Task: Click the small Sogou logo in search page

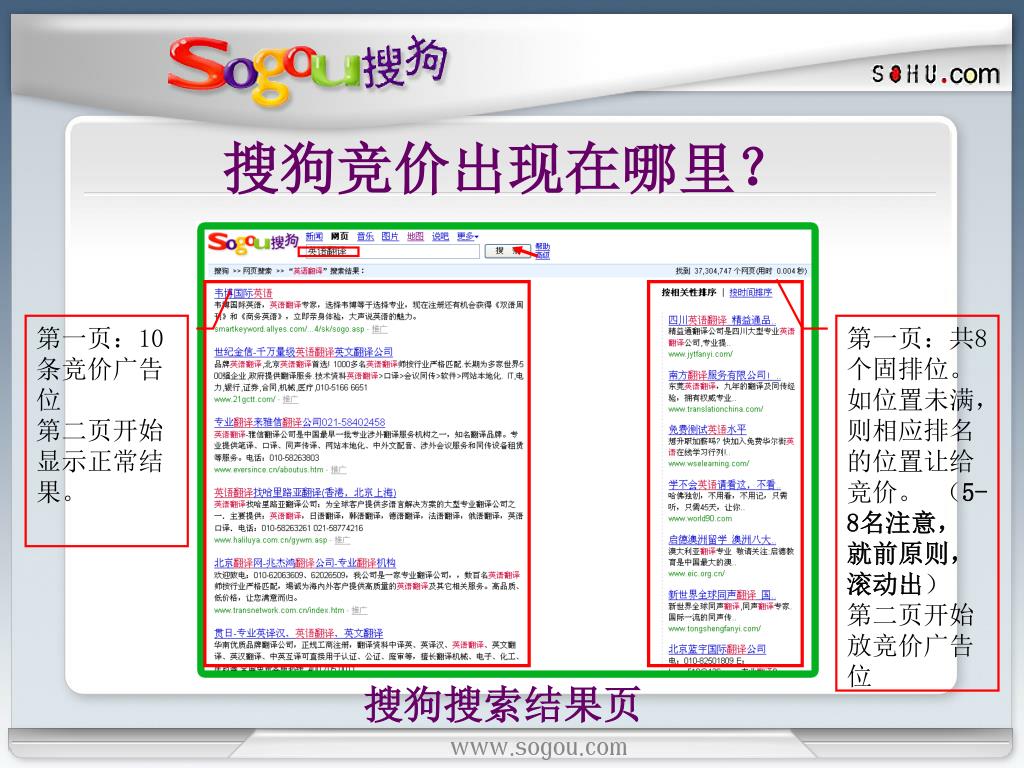Action: (x=253, y=242)
